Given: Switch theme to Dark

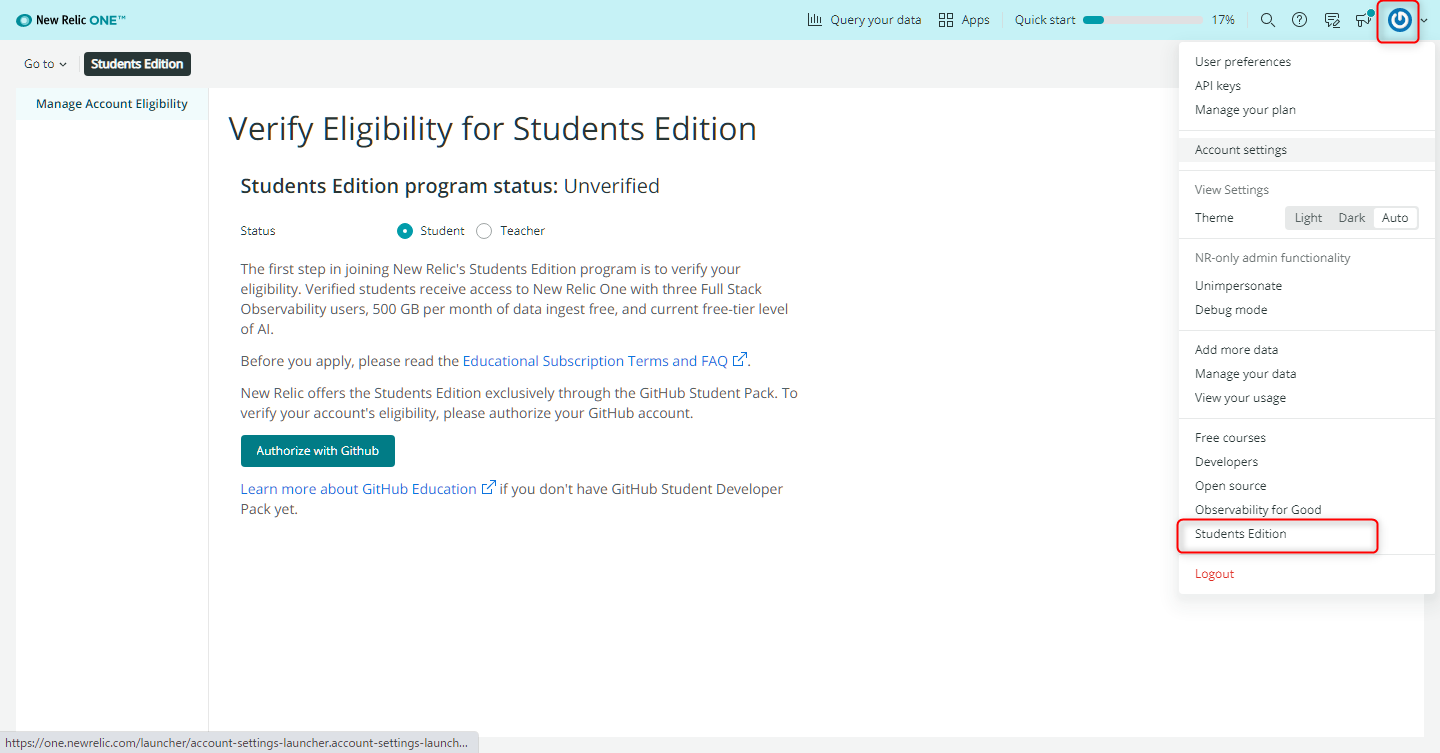Looking at the screenshot, I should [1352, 218].
